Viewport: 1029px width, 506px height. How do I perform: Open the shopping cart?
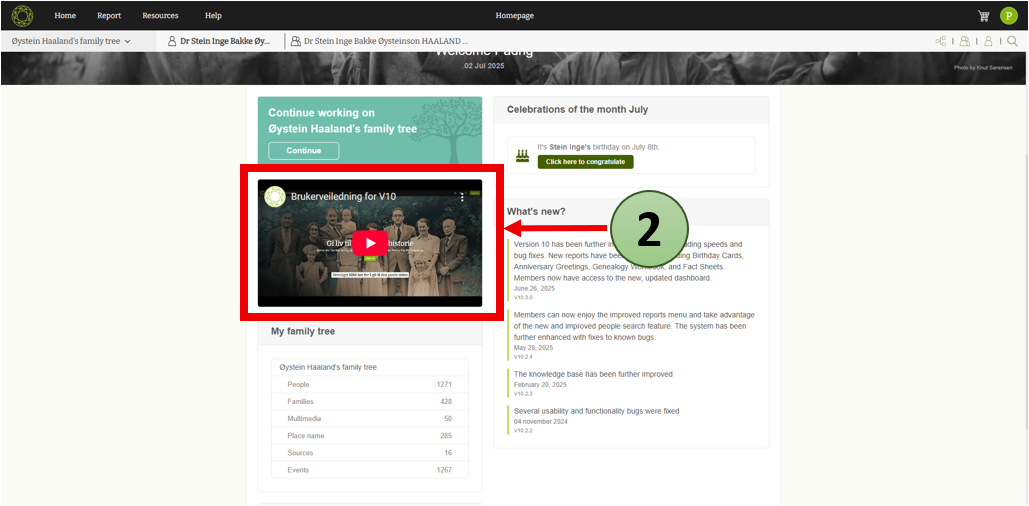tap(983, 16)
